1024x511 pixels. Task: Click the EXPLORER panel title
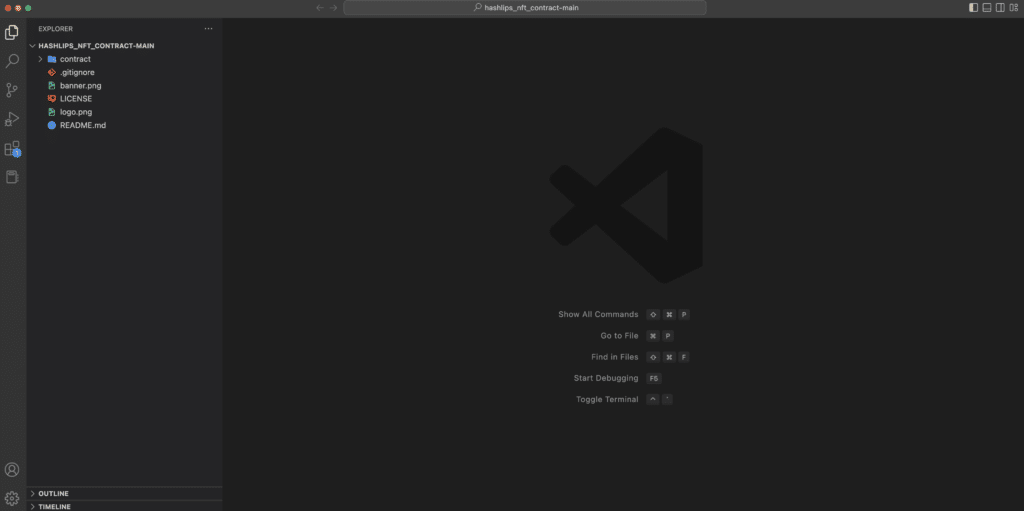tap(56, 29)
